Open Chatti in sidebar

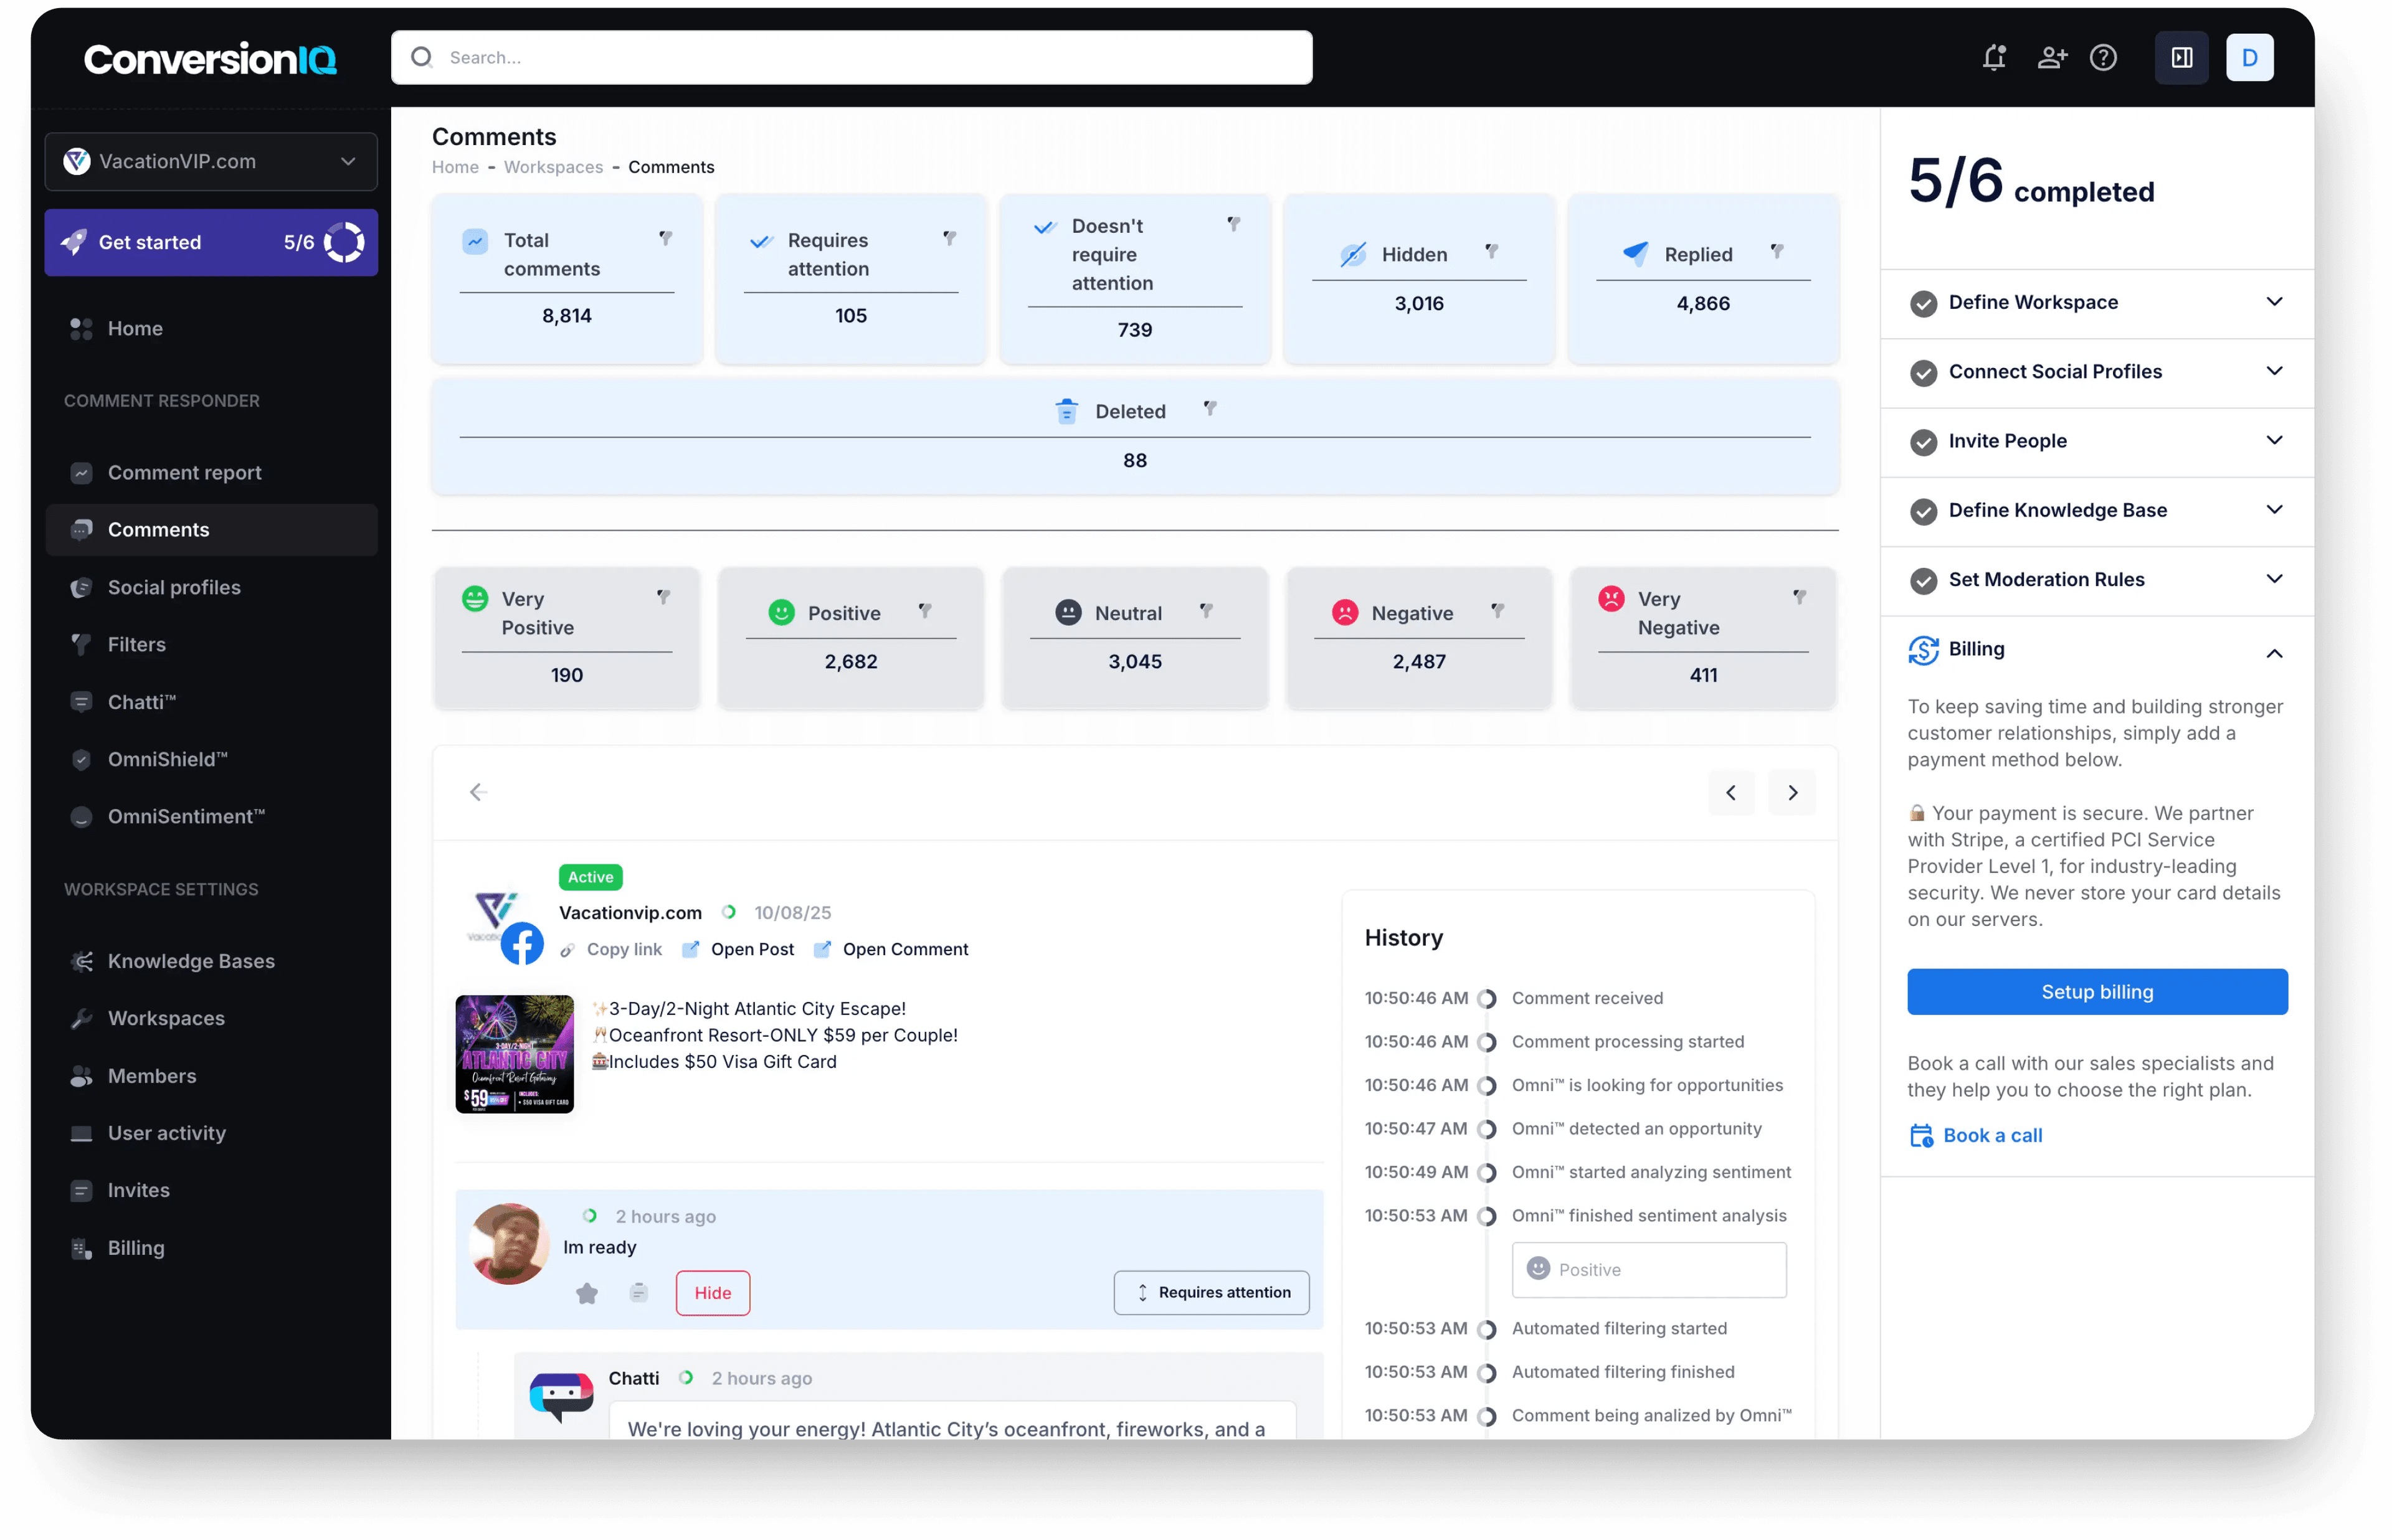141,702
